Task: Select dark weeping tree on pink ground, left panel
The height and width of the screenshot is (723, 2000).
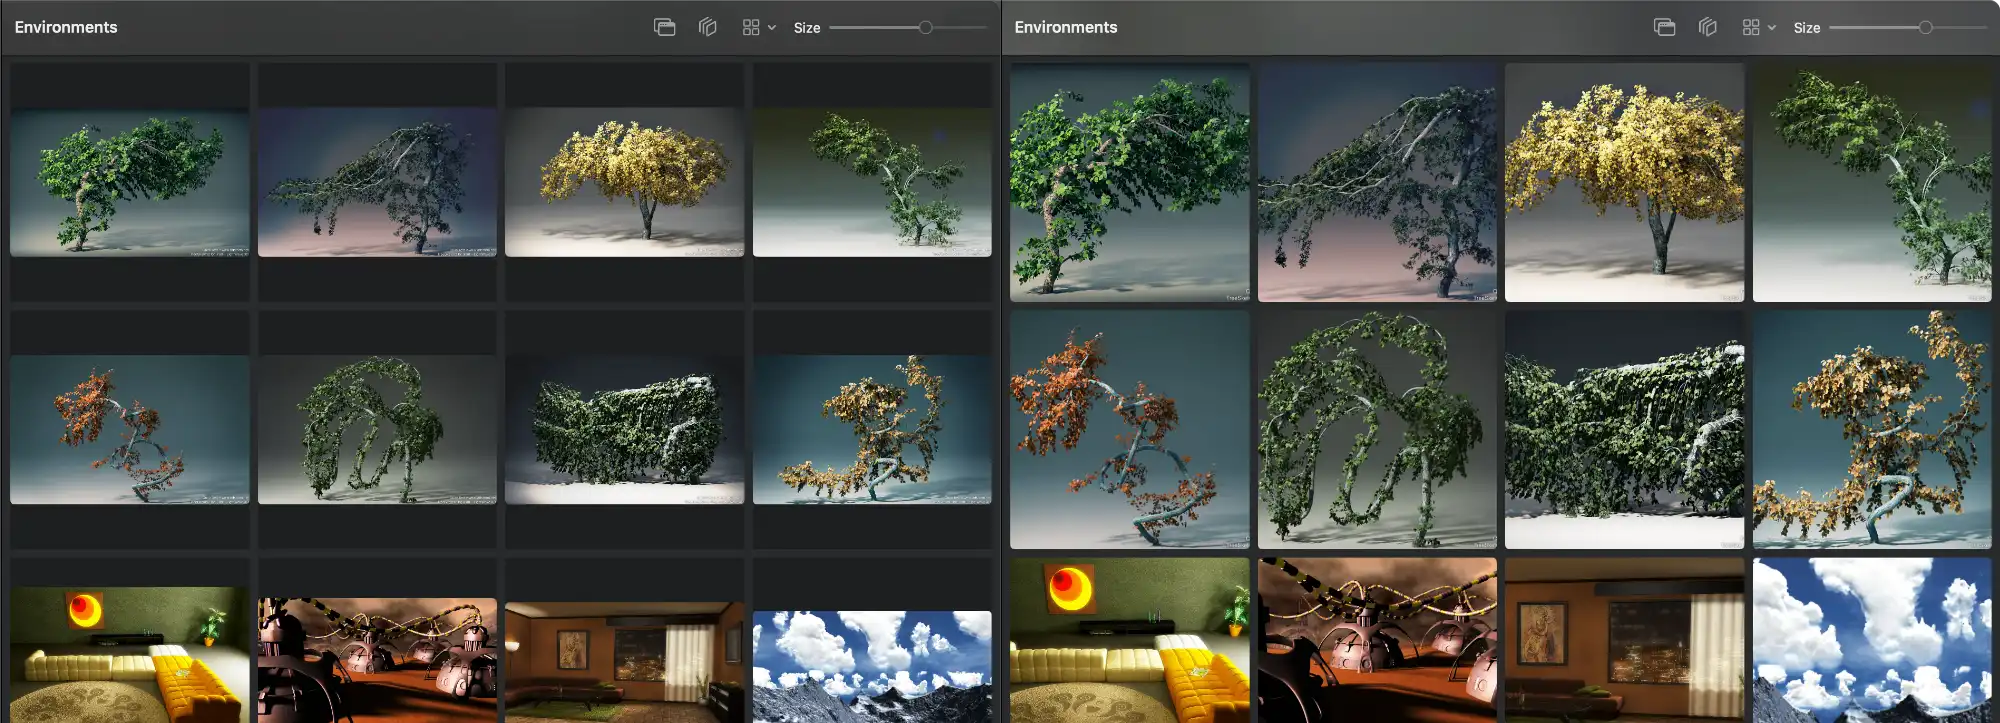Action: 377,182
